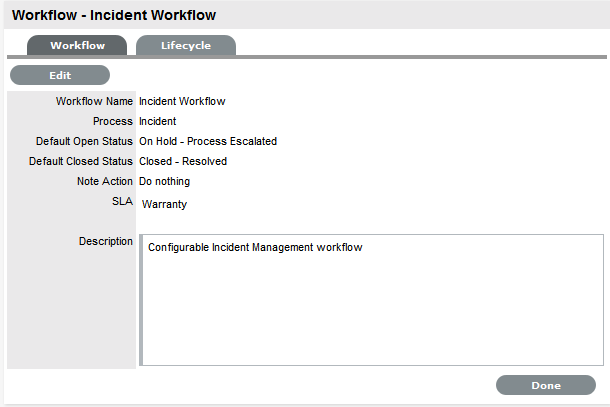Click the Process value 'Incident'
610x407 pixels.
[157, 121]
